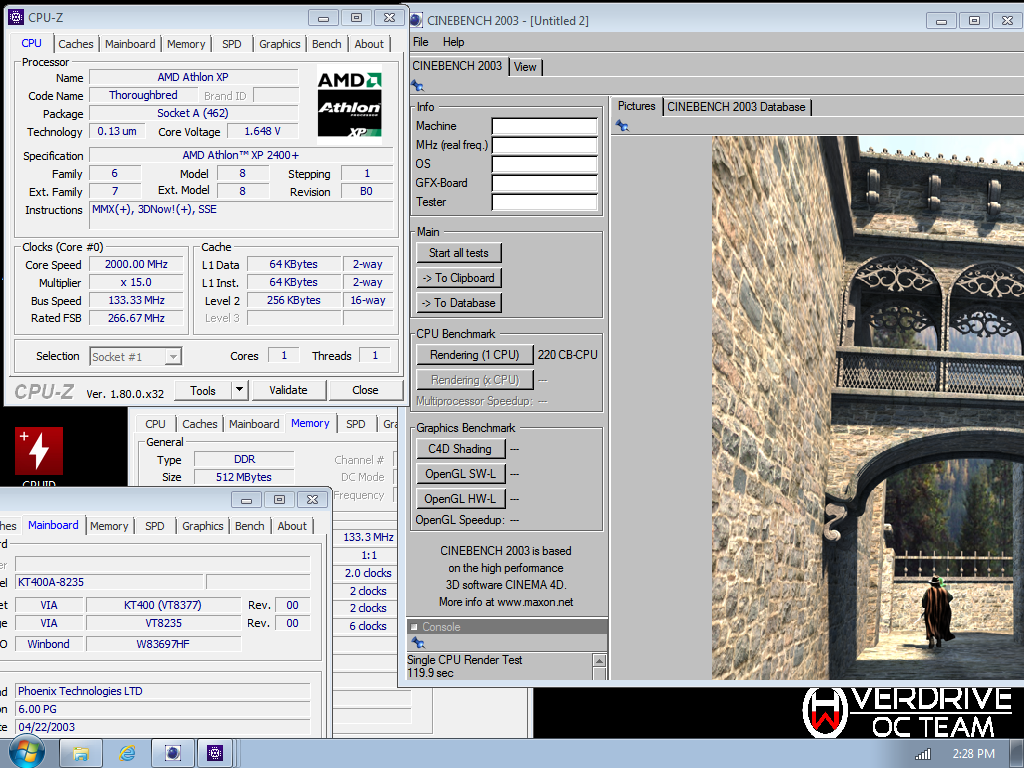The image size is (1024, 768).
Task: Run the OpenGL SW-L test
Action: click(460, 473)
